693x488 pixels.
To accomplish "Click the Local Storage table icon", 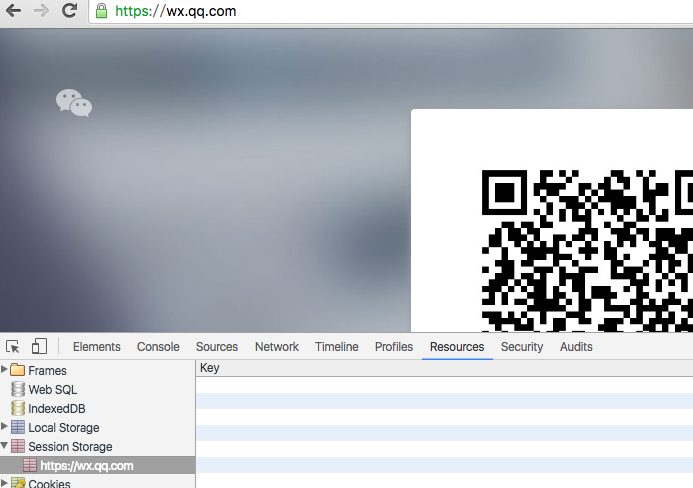I will tap(18, 427).
